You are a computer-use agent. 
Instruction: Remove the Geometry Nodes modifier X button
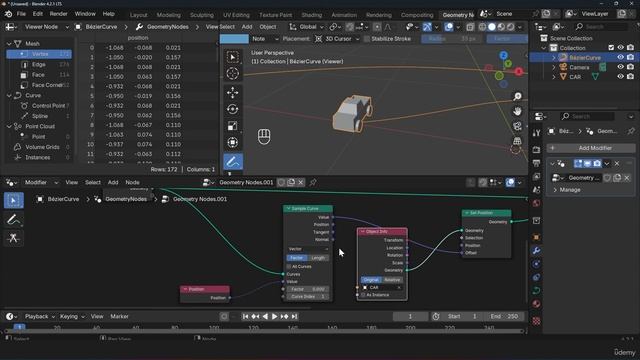pos(617,164)
